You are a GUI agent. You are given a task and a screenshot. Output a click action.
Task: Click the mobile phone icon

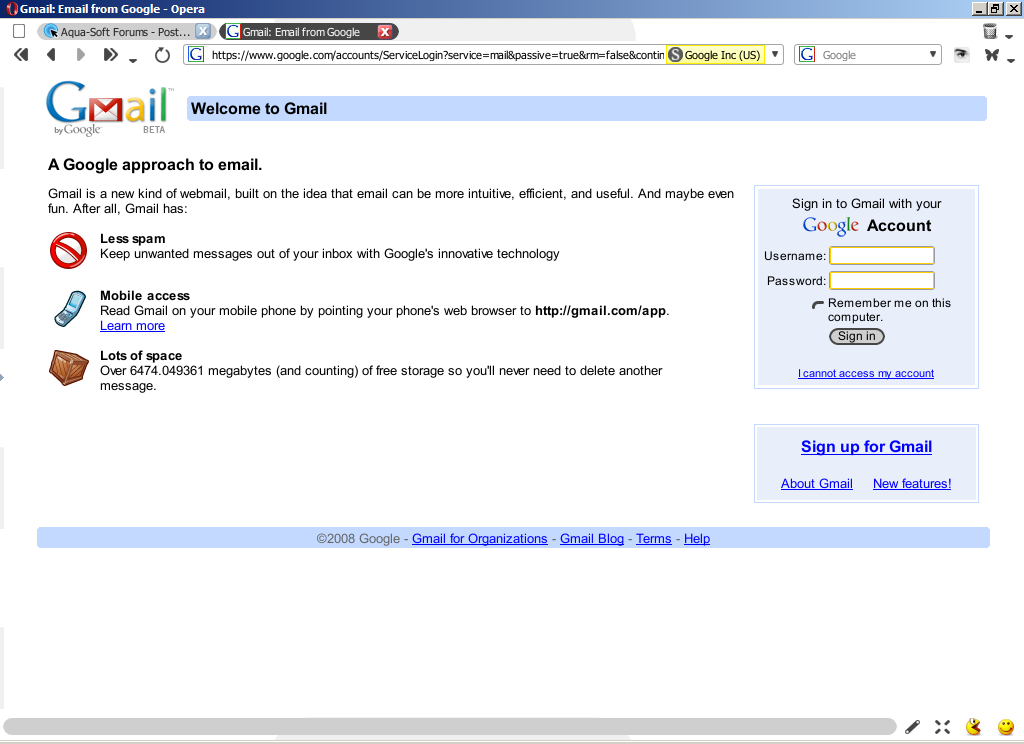click(x=70, y=308)
